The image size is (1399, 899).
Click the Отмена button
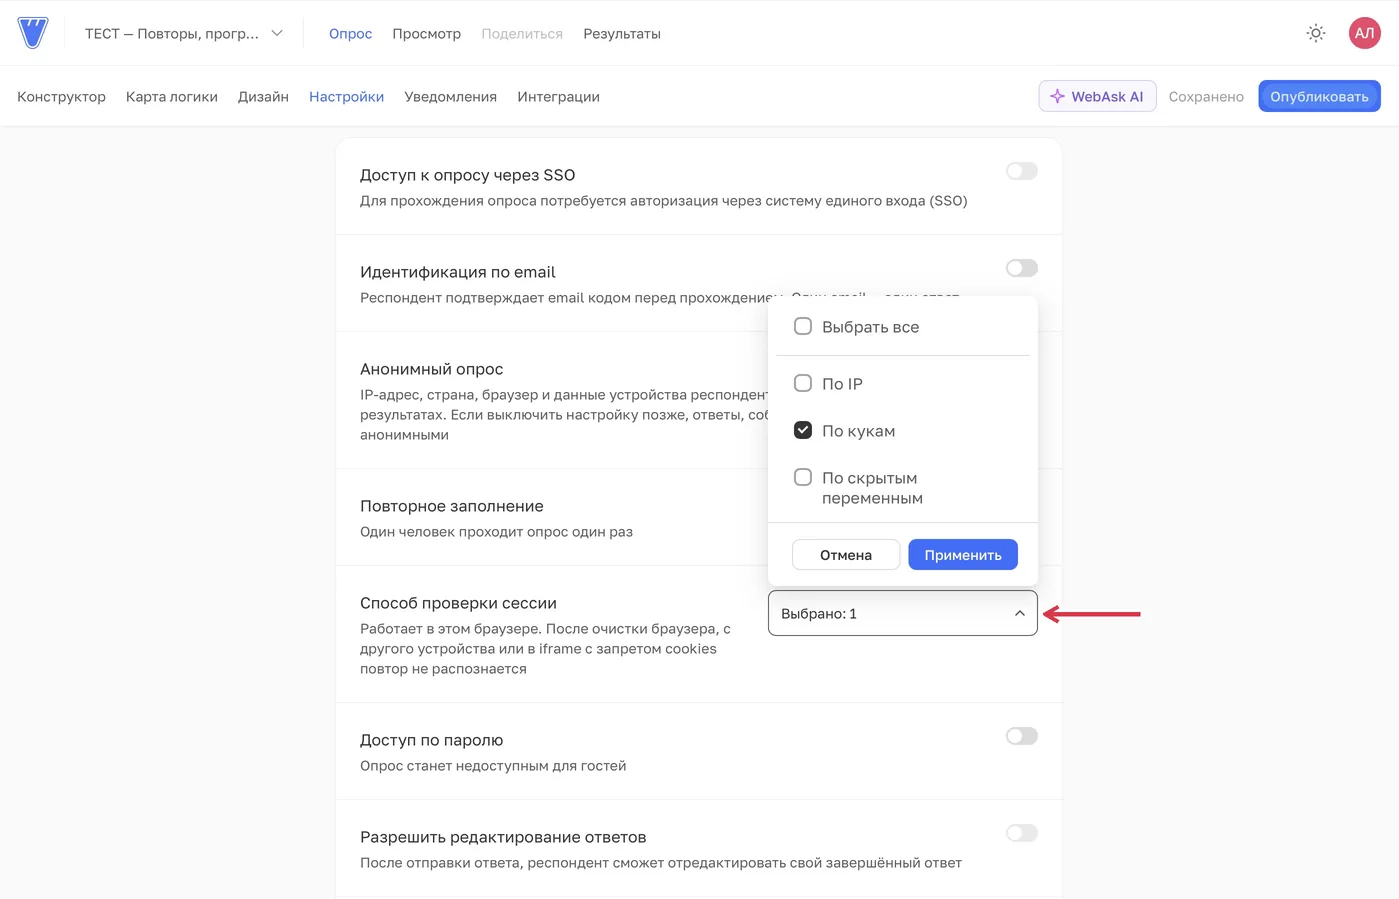(x=846, y=555)
